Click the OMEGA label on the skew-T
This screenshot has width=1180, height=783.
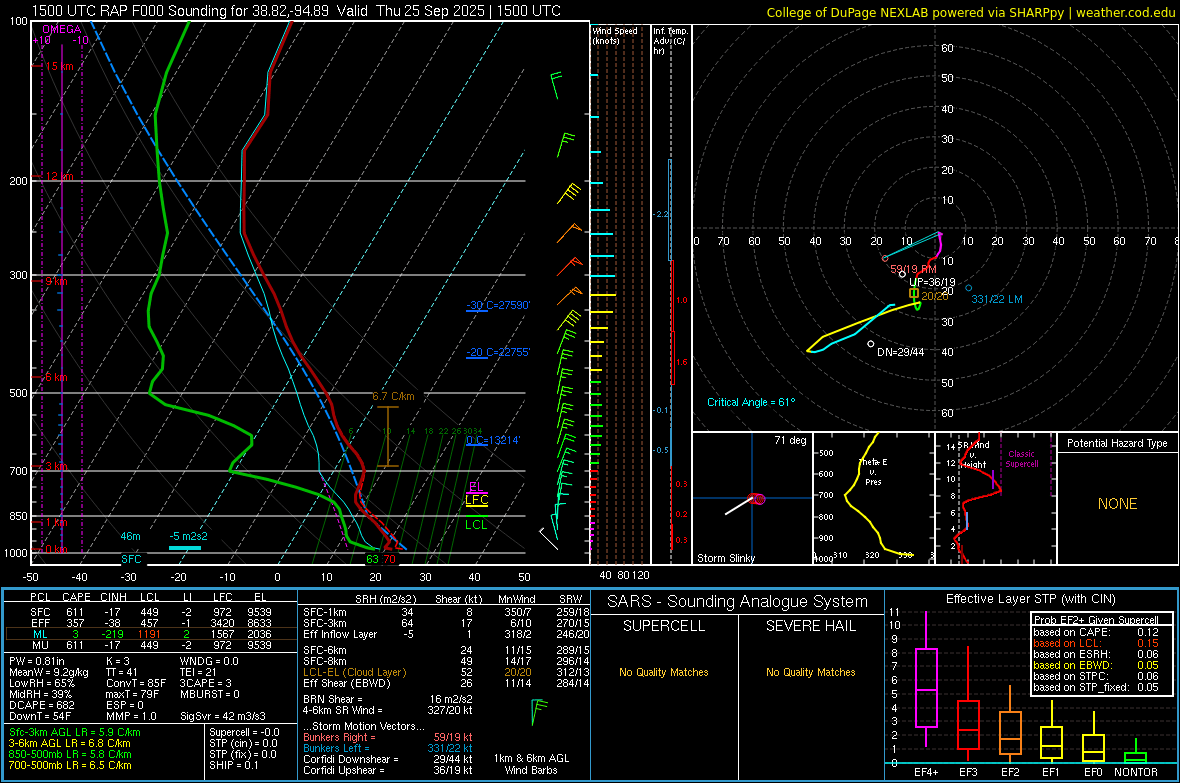(62, 29)
